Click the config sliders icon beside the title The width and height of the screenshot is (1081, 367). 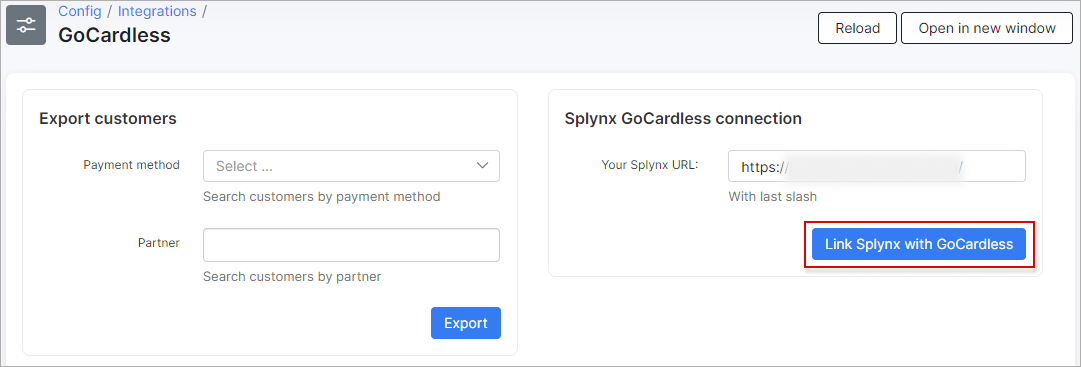click(26, 26)
